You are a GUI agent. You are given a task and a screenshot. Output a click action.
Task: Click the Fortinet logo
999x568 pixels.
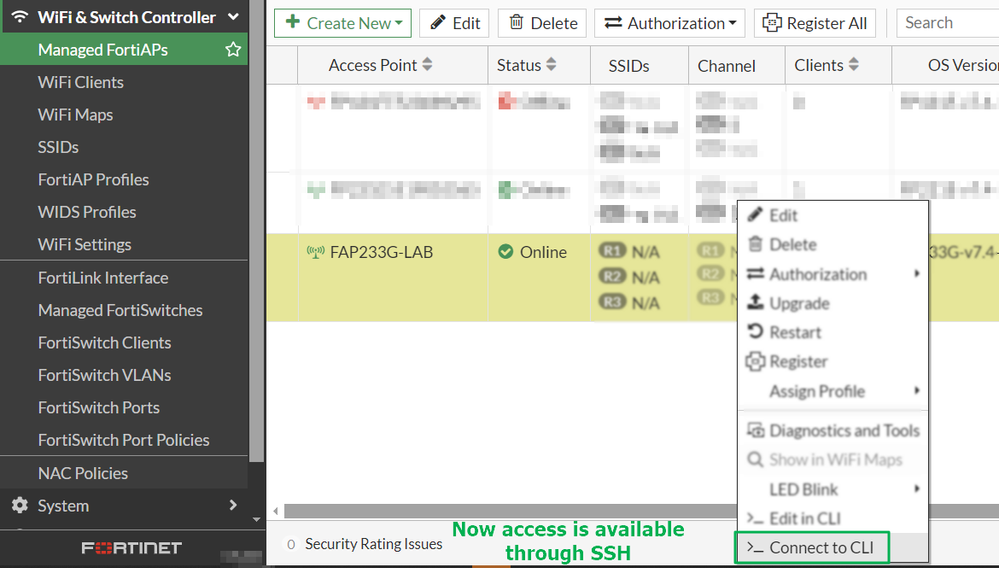point(131,548)
